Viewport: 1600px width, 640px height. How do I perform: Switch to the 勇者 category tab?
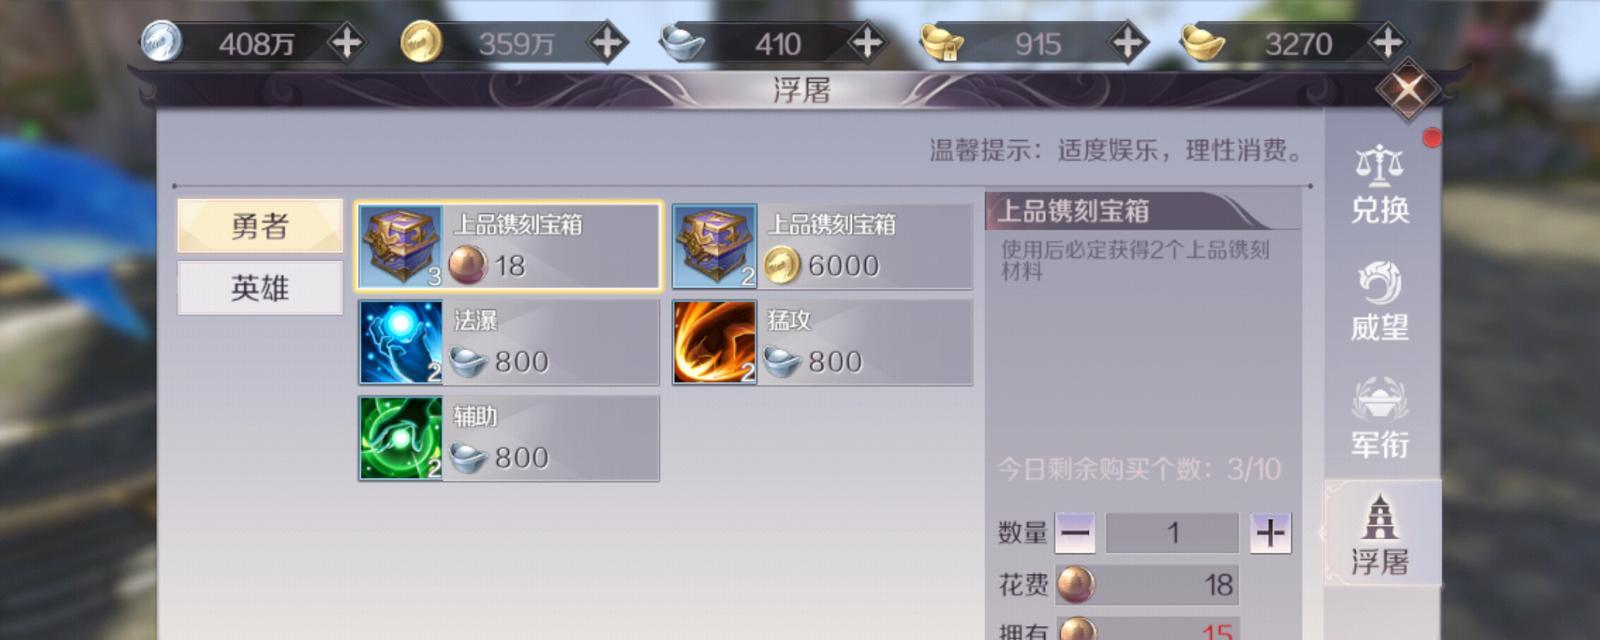pyautogui.click(x=260, y=226)
